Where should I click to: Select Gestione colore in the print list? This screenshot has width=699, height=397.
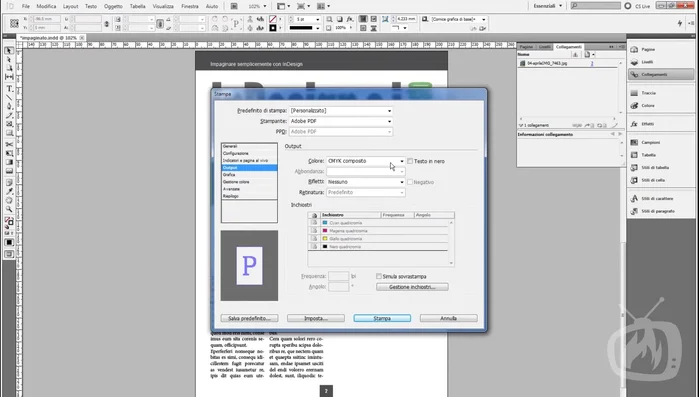tap(249, 182)
